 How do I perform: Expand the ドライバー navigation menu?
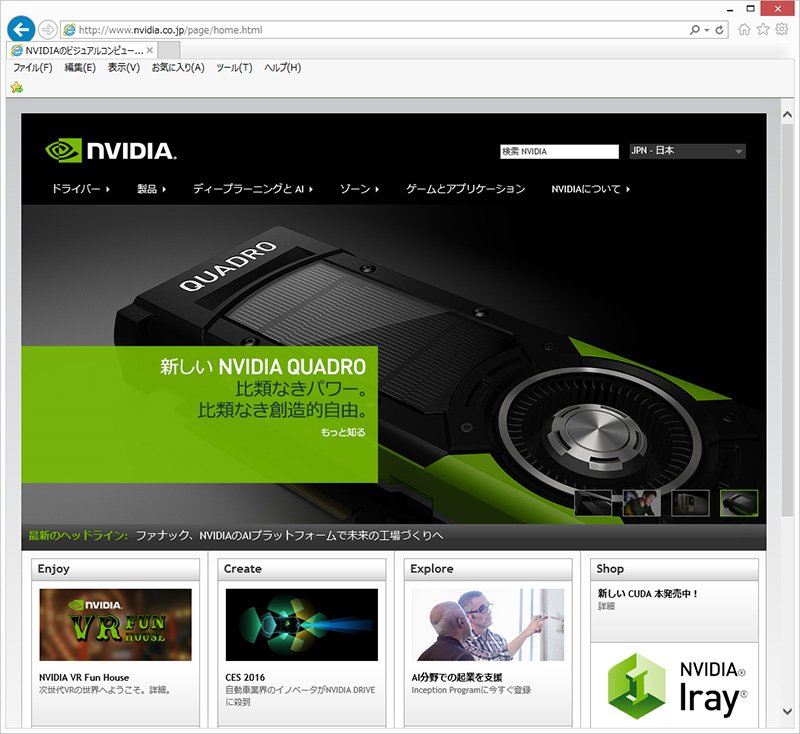(x=81, y=189)
